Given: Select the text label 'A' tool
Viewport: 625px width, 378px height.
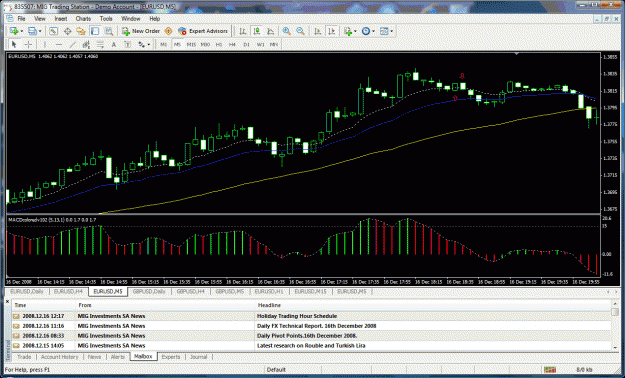Looking at the screenshot, I should coord(114,45).
